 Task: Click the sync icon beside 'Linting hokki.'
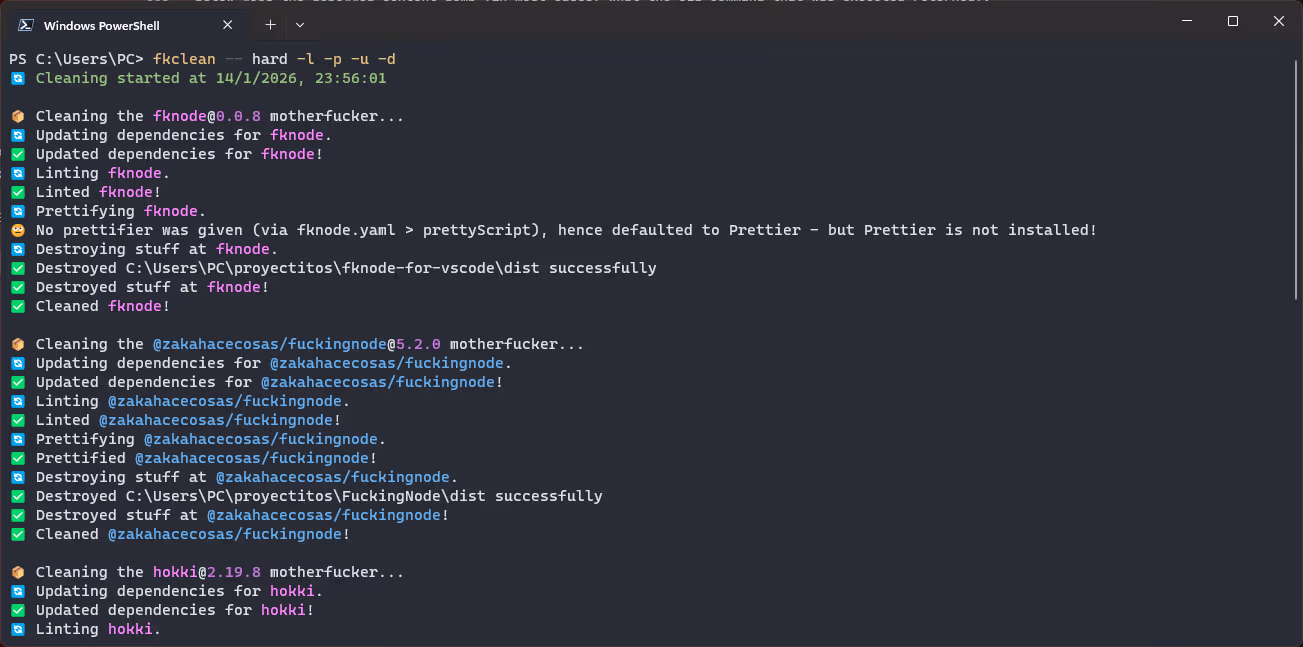tap(18, 629)
